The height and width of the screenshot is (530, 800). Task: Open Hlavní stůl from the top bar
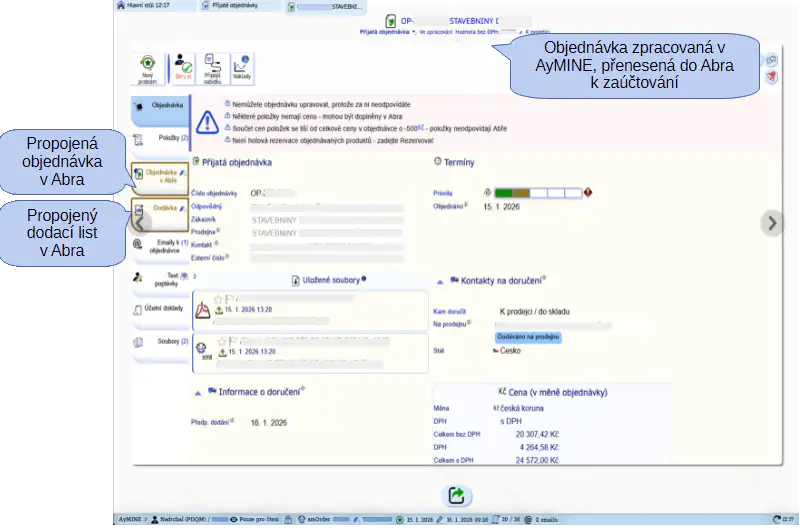point(140,5)
